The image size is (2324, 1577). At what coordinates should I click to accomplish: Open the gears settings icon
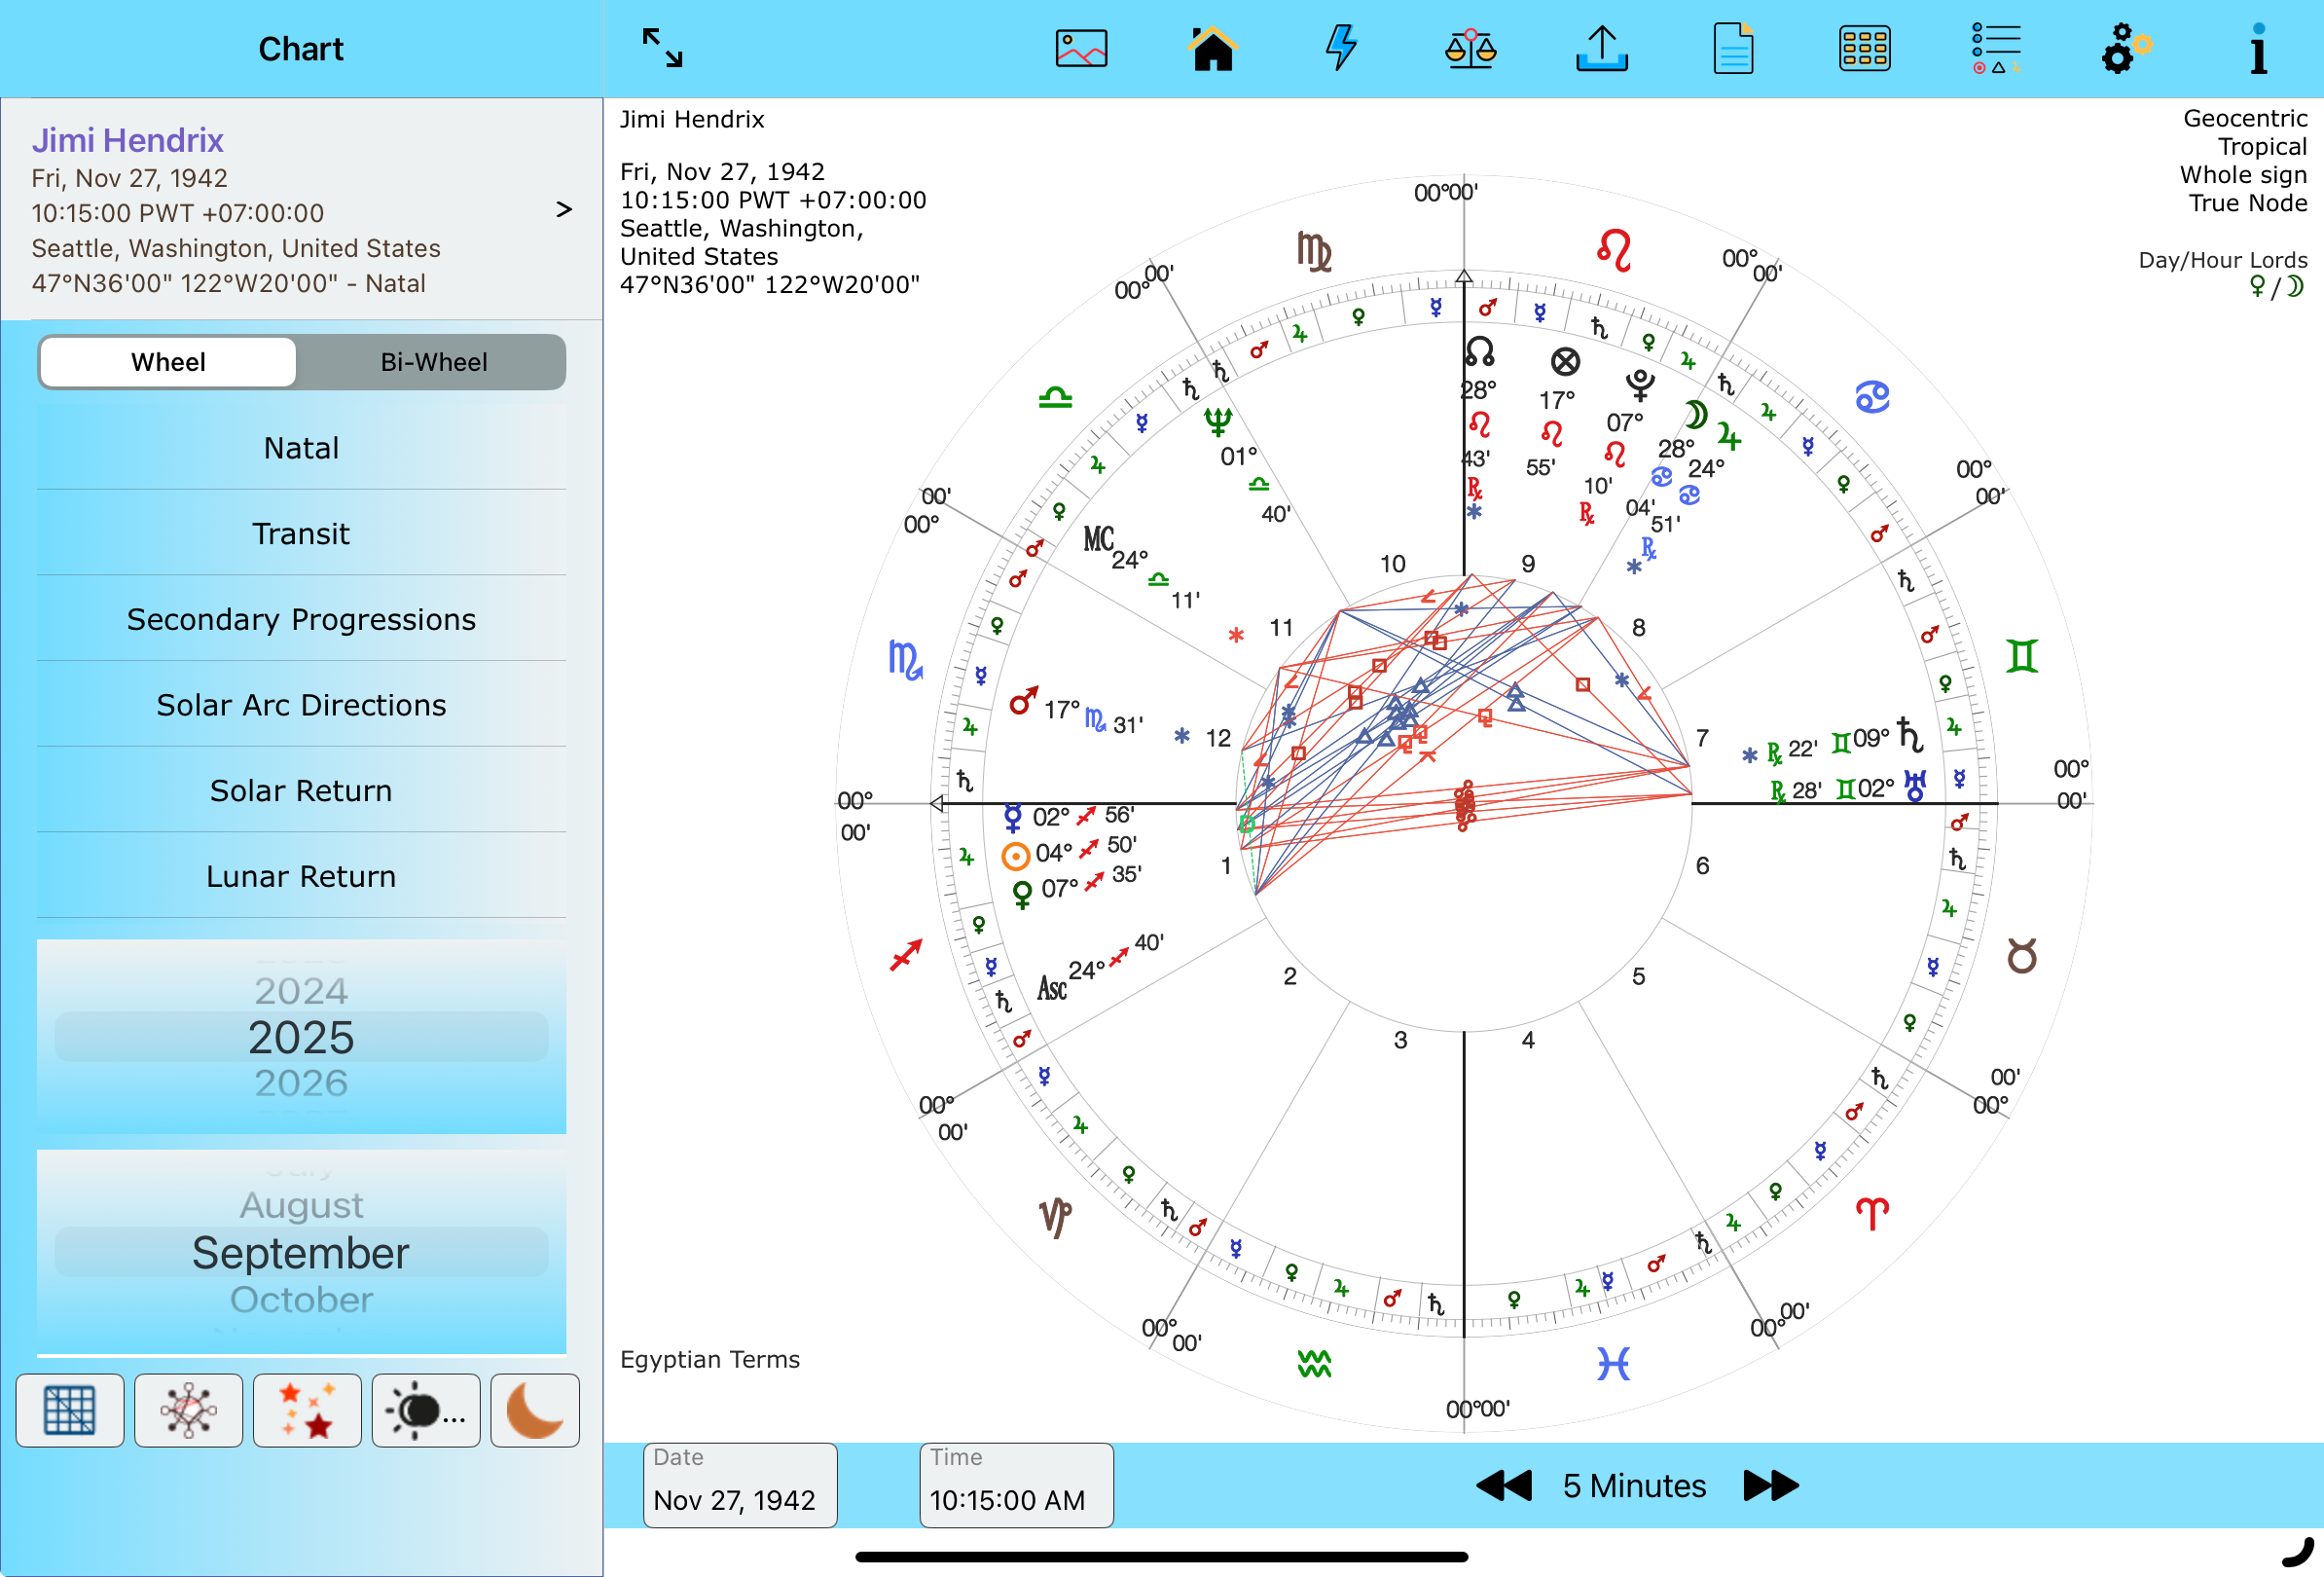coord(2125,48)
